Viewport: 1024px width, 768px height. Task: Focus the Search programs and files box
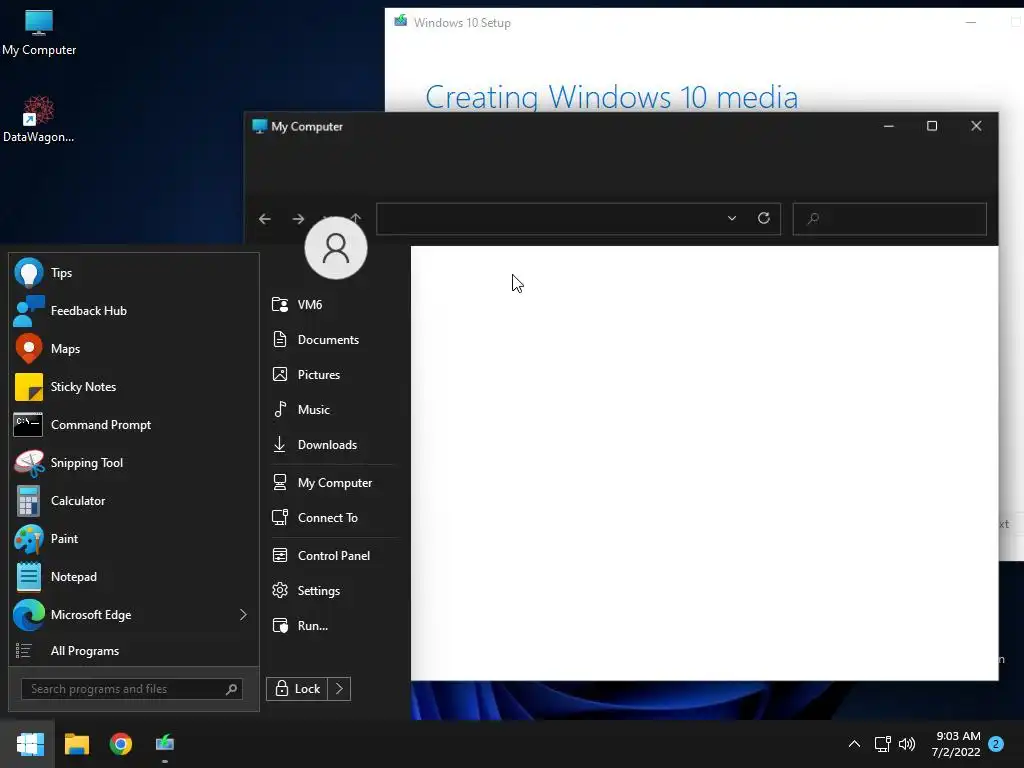point(132,689)
